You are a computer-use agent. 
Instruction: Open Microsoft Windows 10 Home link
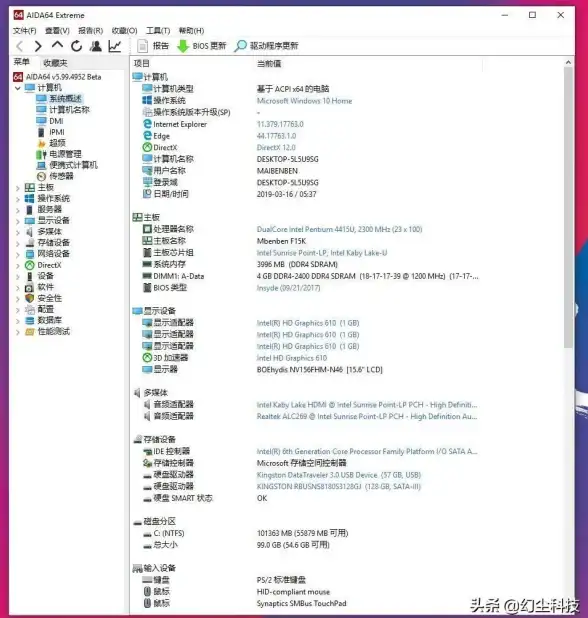tap(304, 101)
